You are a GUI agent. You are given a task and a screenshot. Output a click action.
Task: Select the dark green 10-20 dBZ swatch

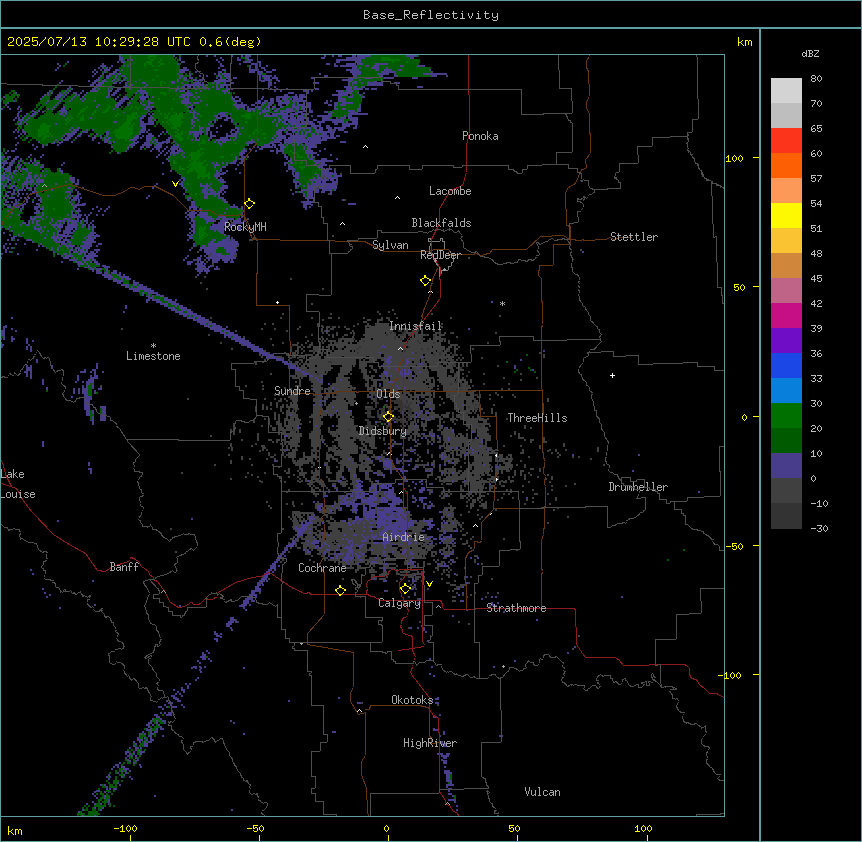786,441
